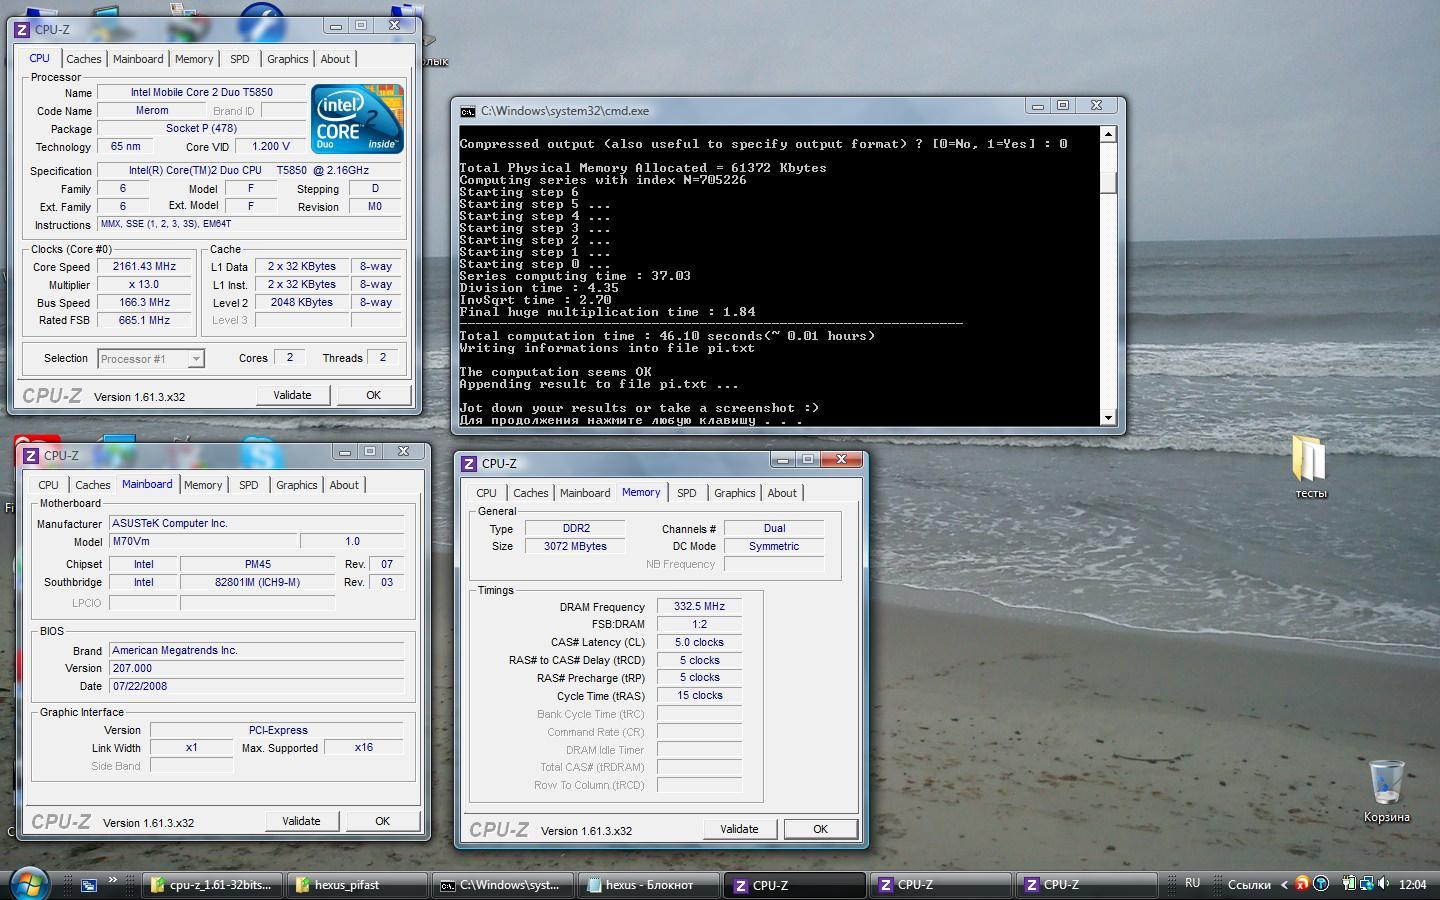This screenshot has width=1440, height=900.
Task: Click the motherboard model M70Vm field
Action: coord(203,541)
